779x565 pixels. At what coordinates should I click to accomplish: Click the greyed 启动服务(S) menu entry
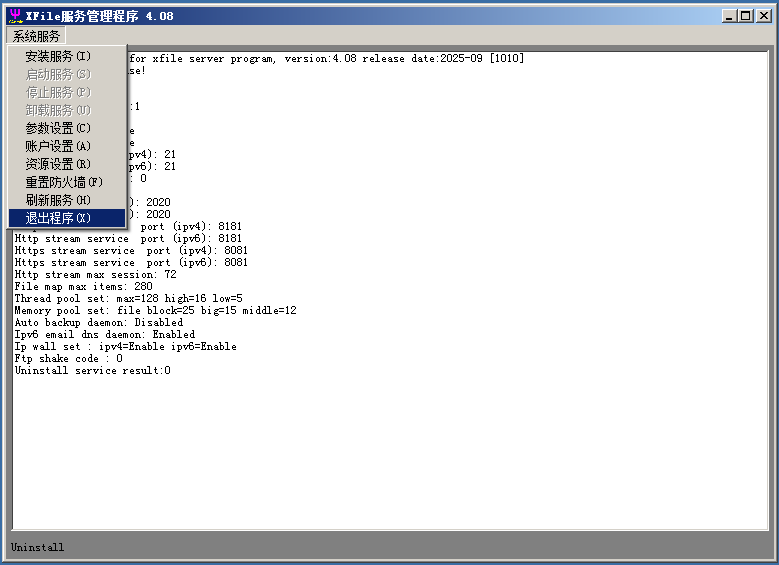pyautogui.click(x=58, y=74)
